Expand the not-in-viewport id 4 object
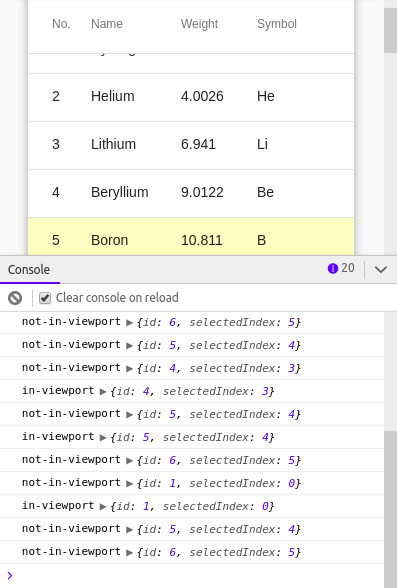The image size is (397, 588). (129, 369)
